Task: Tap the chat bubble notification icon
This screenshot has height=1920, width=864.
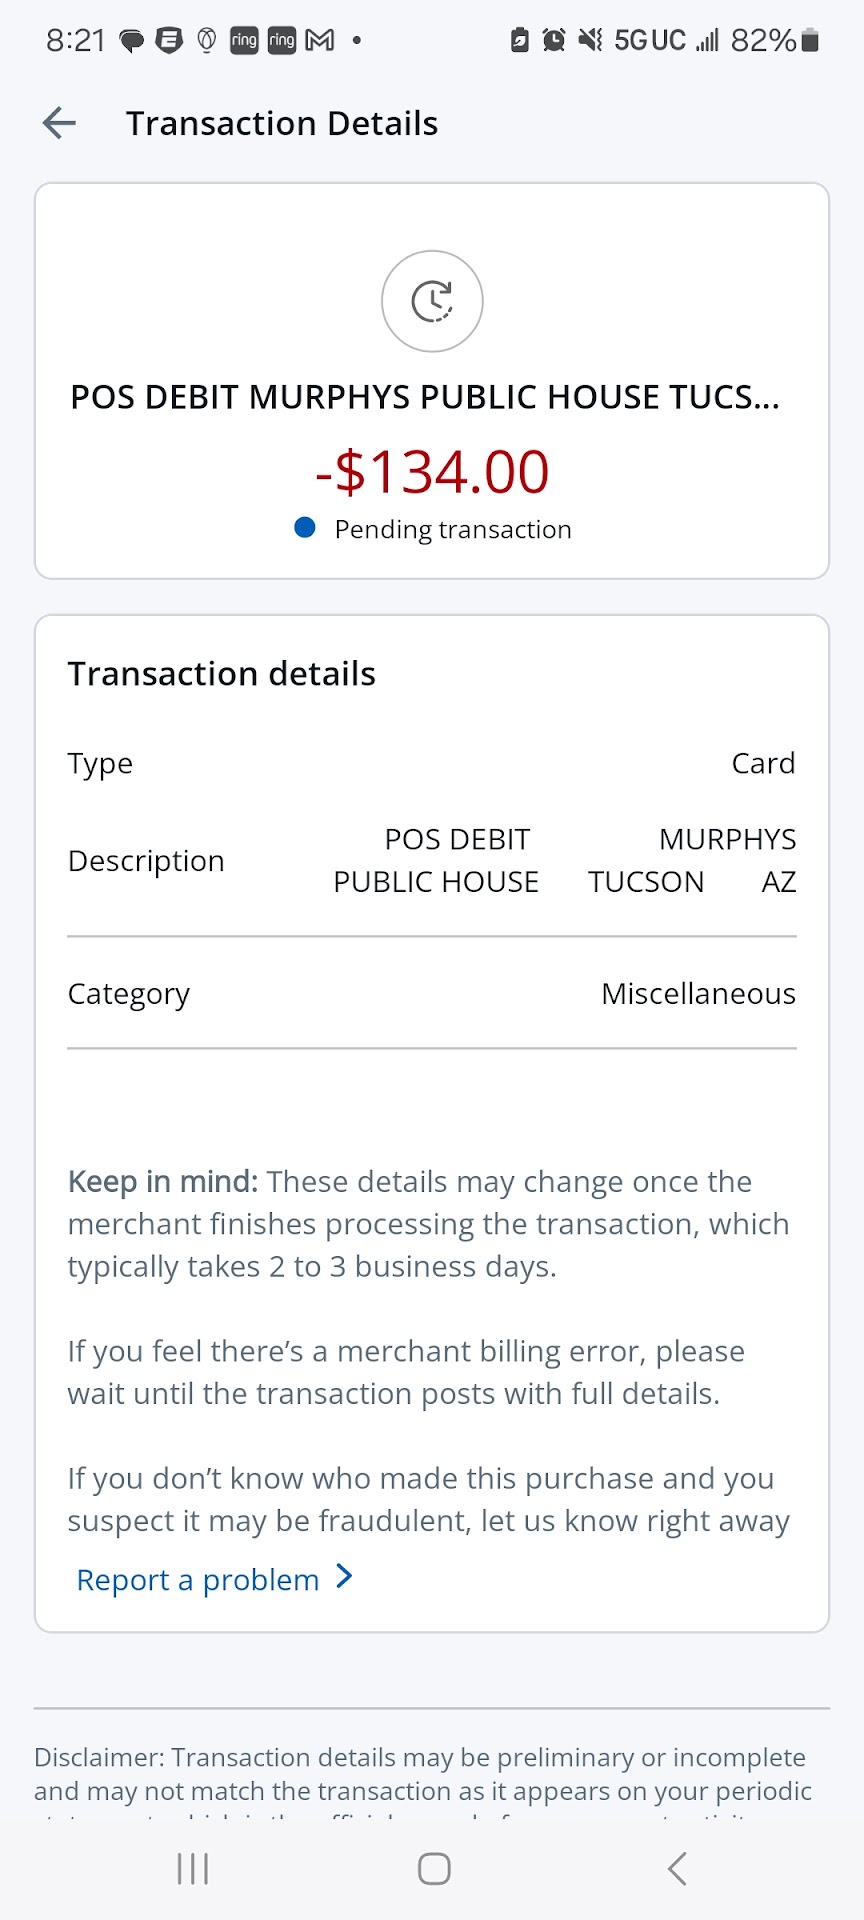Action: 132,41
